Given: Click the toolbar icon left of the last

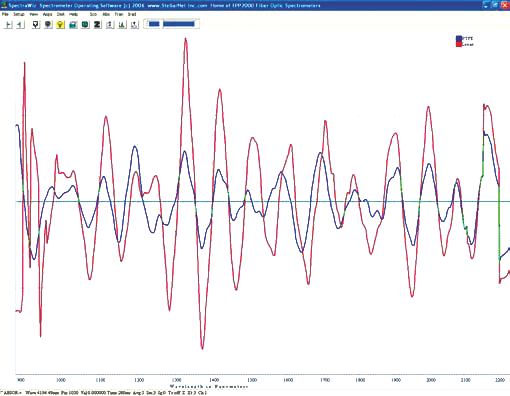Looking at the screenshot, I should pyautogui.click(x=122, y=24).
